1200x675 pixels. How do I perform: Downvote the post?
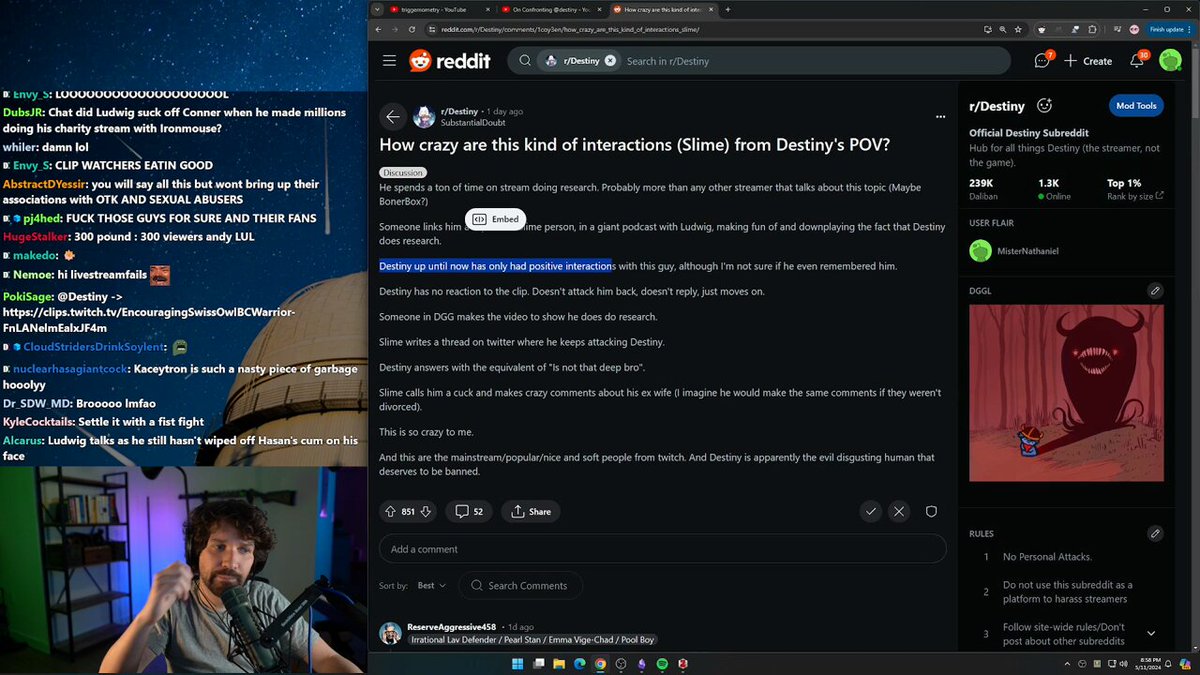point(426,511)
